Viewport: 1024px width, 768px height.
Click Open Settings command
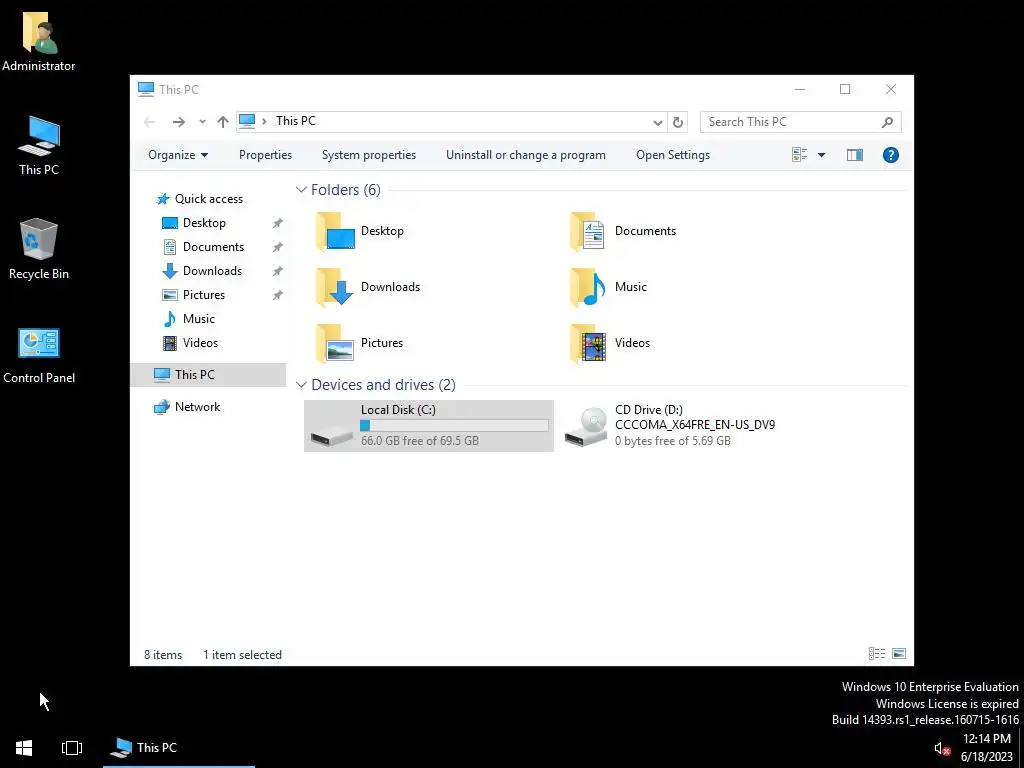[673, 155]
